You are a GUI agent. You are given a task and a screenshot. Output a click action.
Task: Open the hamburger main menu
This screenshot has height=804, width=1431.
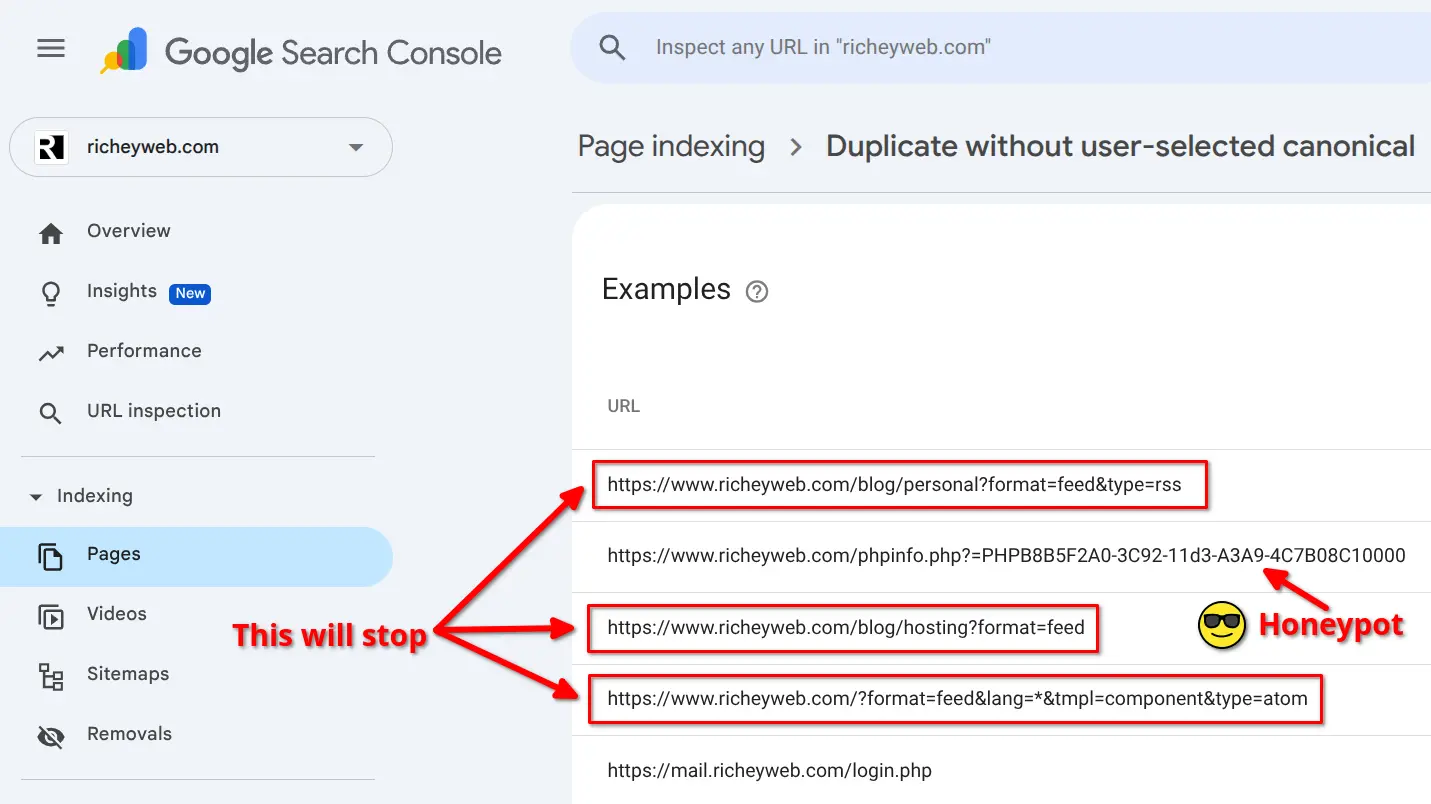click(x=51, y=49)
